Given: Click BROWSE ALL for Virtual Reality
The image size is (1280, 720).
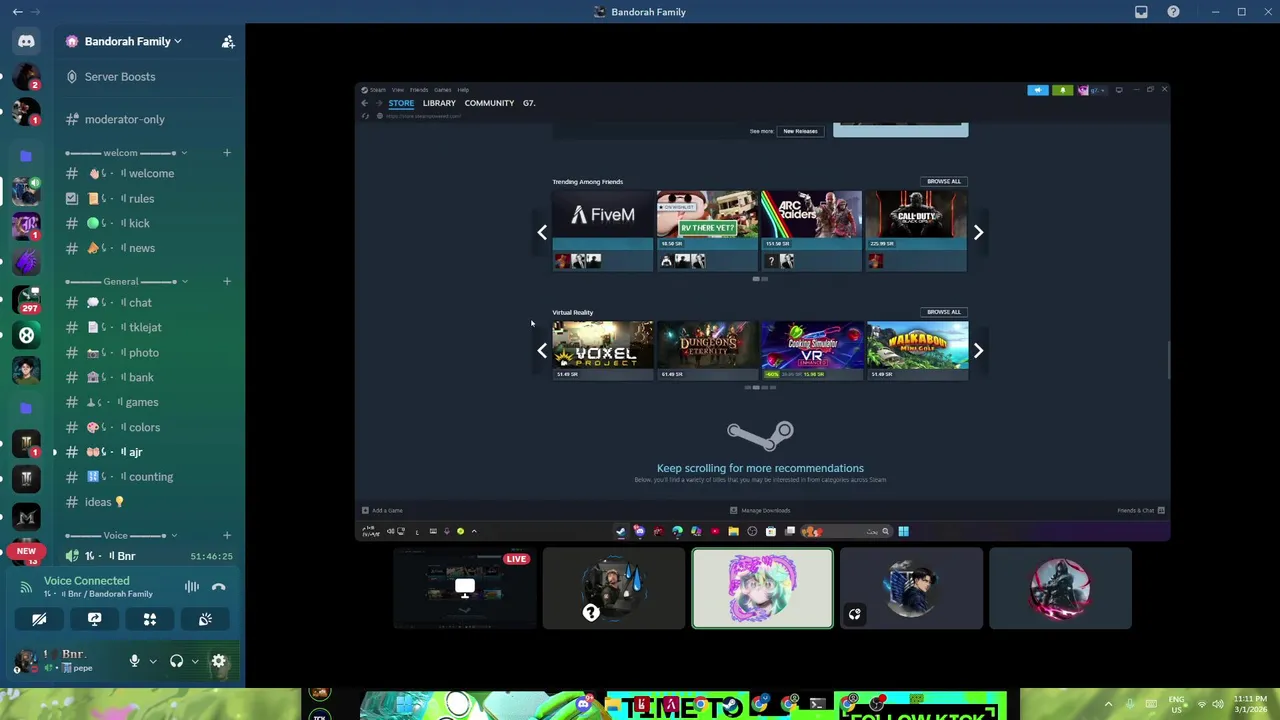Looking at the screenshot, I should 943,312.
